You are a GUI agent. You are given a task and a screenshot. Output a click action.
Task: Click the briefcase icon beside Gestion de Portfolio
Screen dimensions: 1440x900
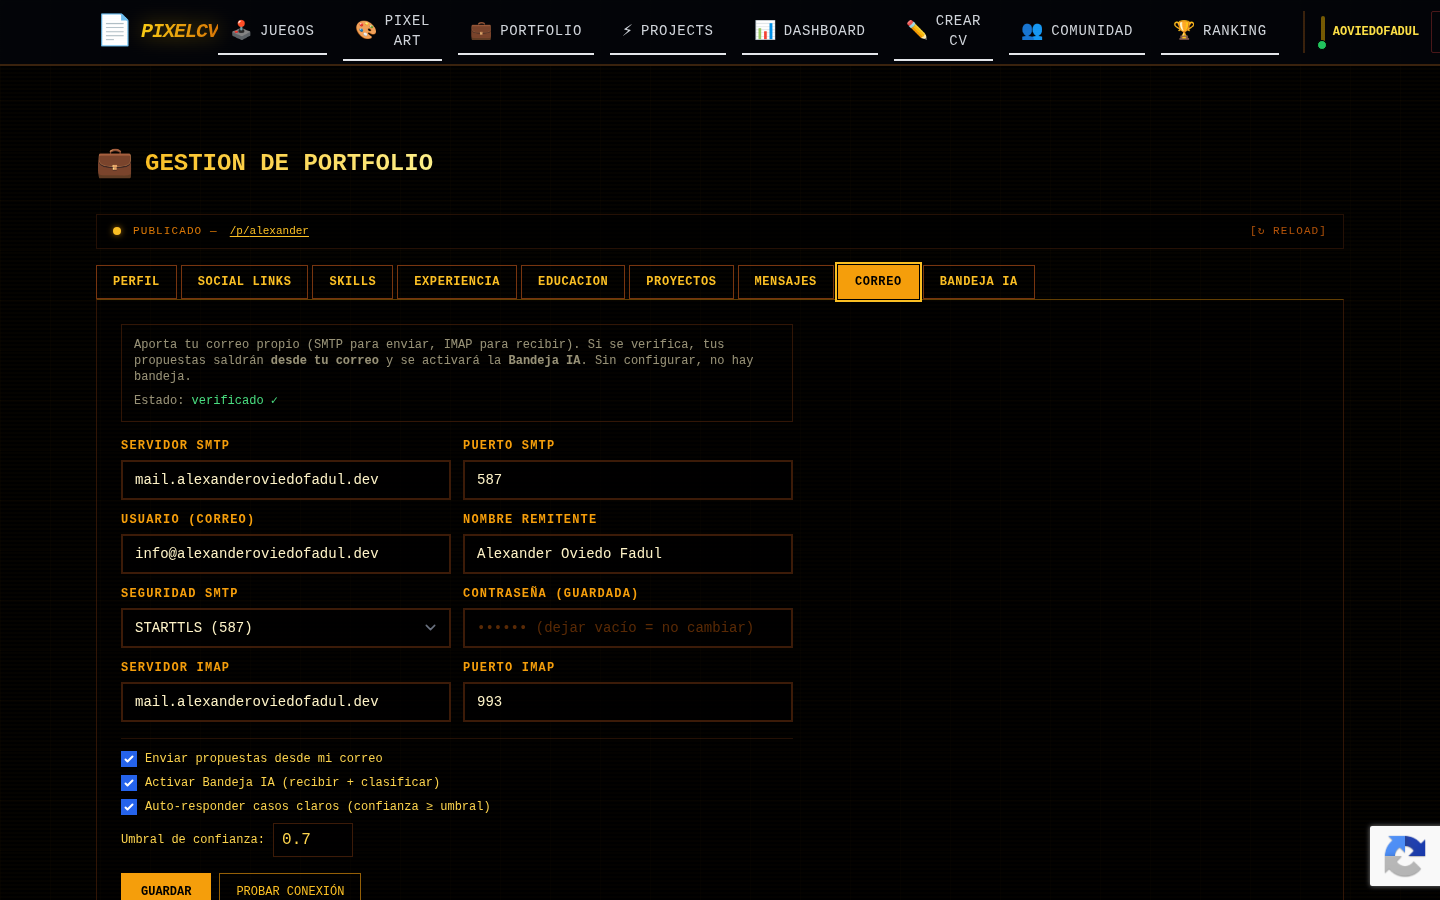click(x=114, y=162)
